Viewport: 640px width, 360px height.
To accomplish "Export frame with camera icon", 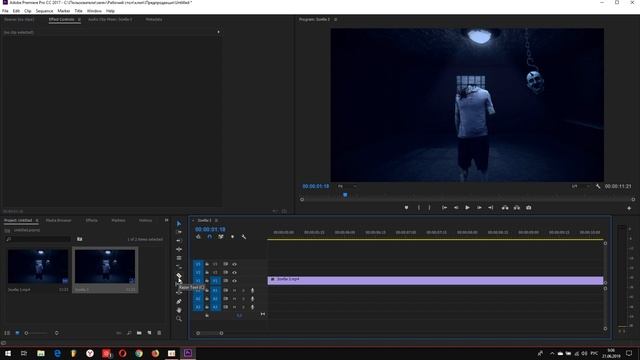I will 529,208.
